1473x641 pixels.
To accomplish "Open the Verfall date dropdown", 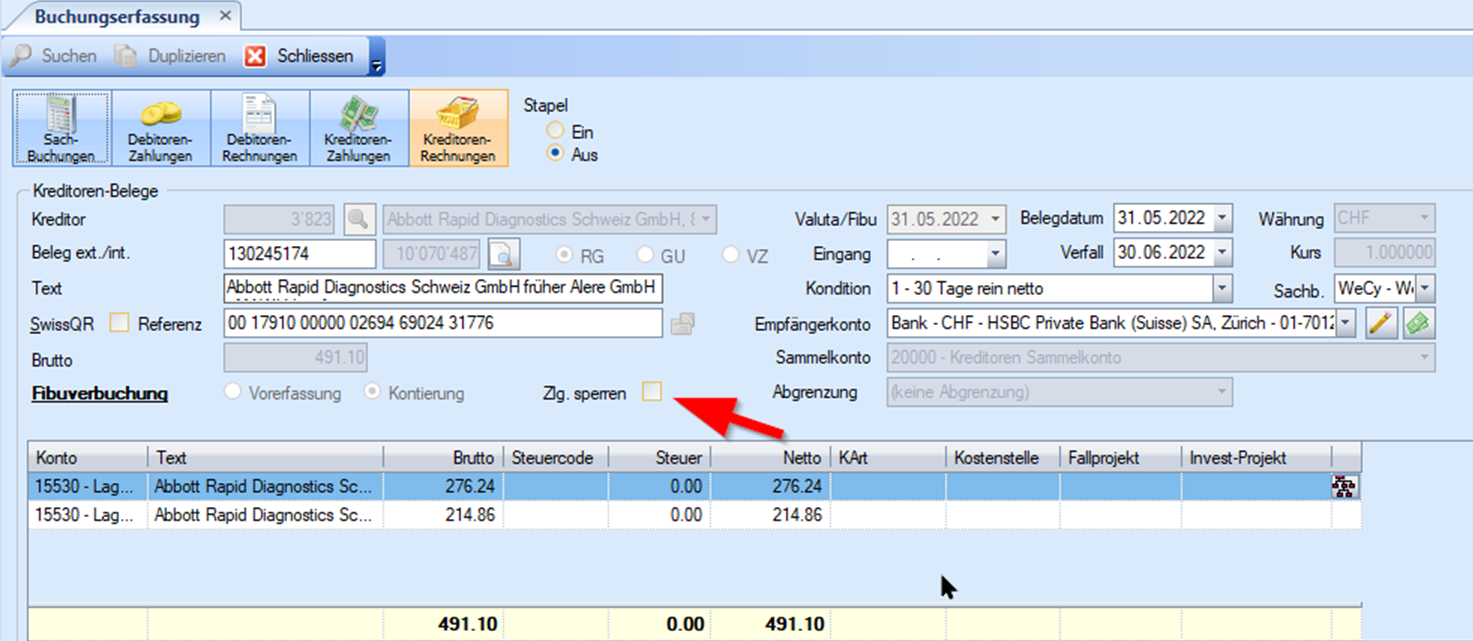I will 1222,254.
